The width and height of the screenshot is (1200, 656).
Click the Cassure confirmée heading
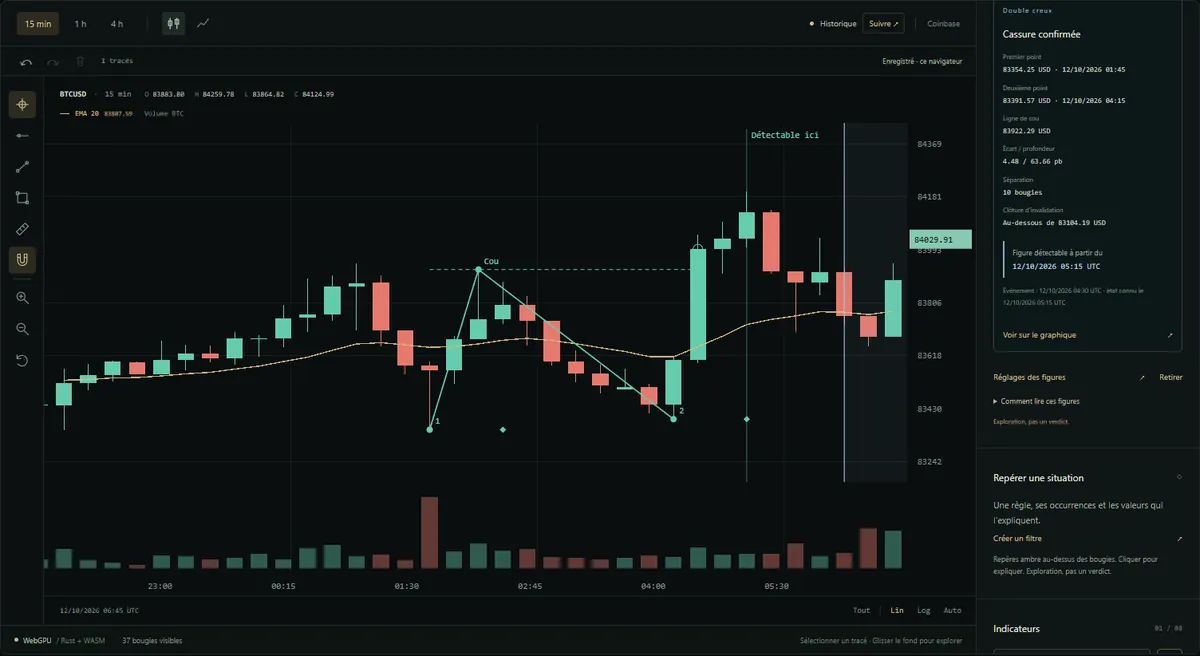tap(1041, 34)
